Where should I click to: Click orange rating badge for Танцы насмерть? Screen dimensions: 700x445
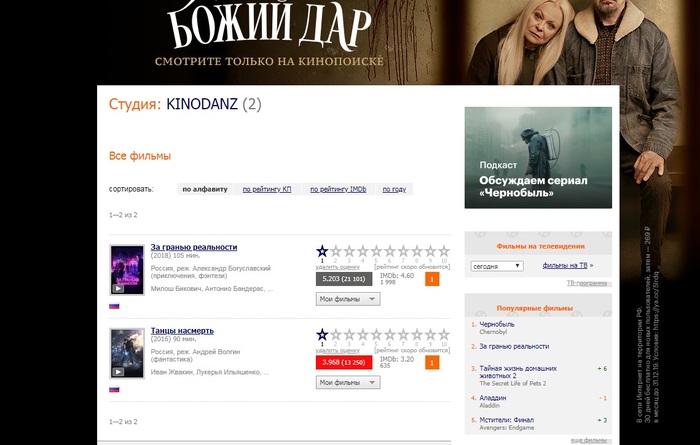(432, 362)
